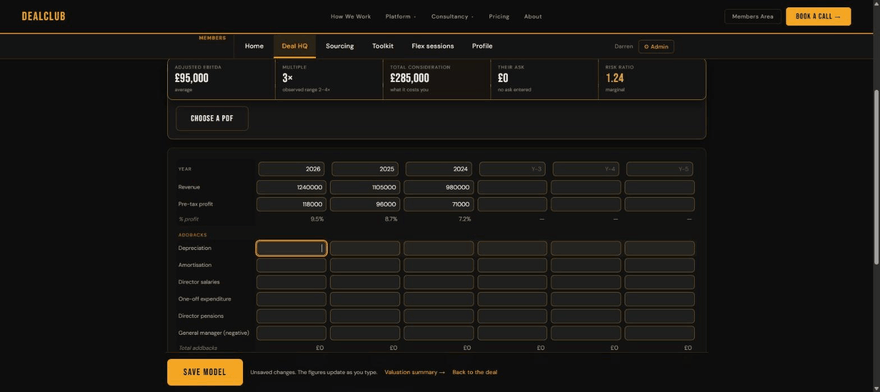Click the Amortisation field for 2024
Screen dimensions: 880x392
click(x=438, y=265)
